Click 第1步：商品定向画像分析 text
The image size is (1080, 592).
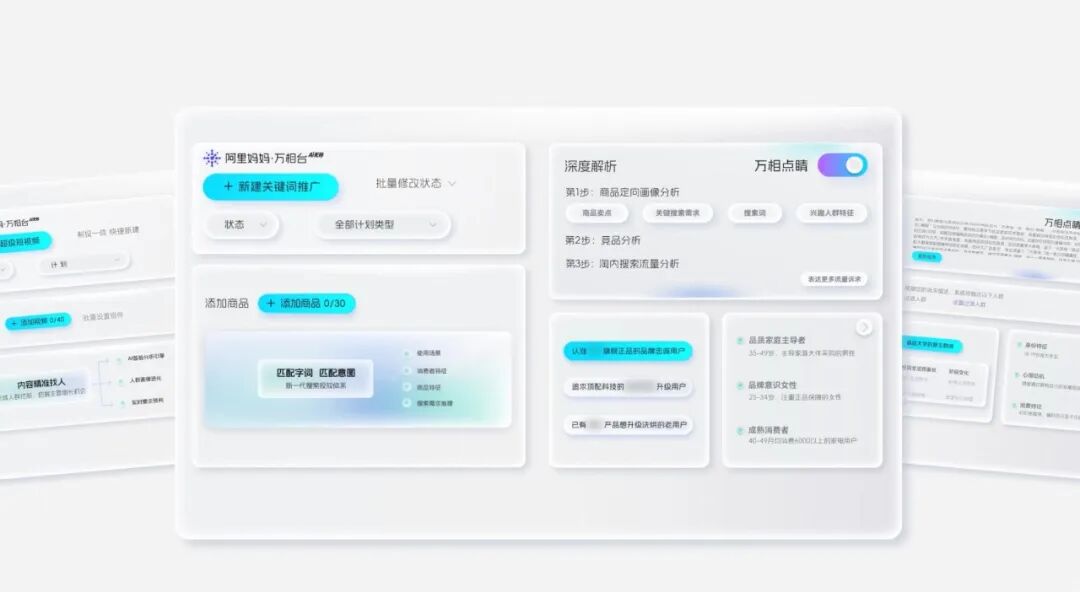point(622,192)
